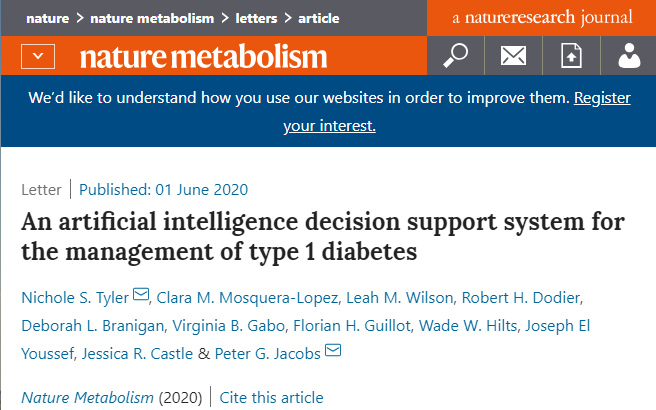
Task: Click the envelope e-alert icon
Action: click(x=513, y=56)
